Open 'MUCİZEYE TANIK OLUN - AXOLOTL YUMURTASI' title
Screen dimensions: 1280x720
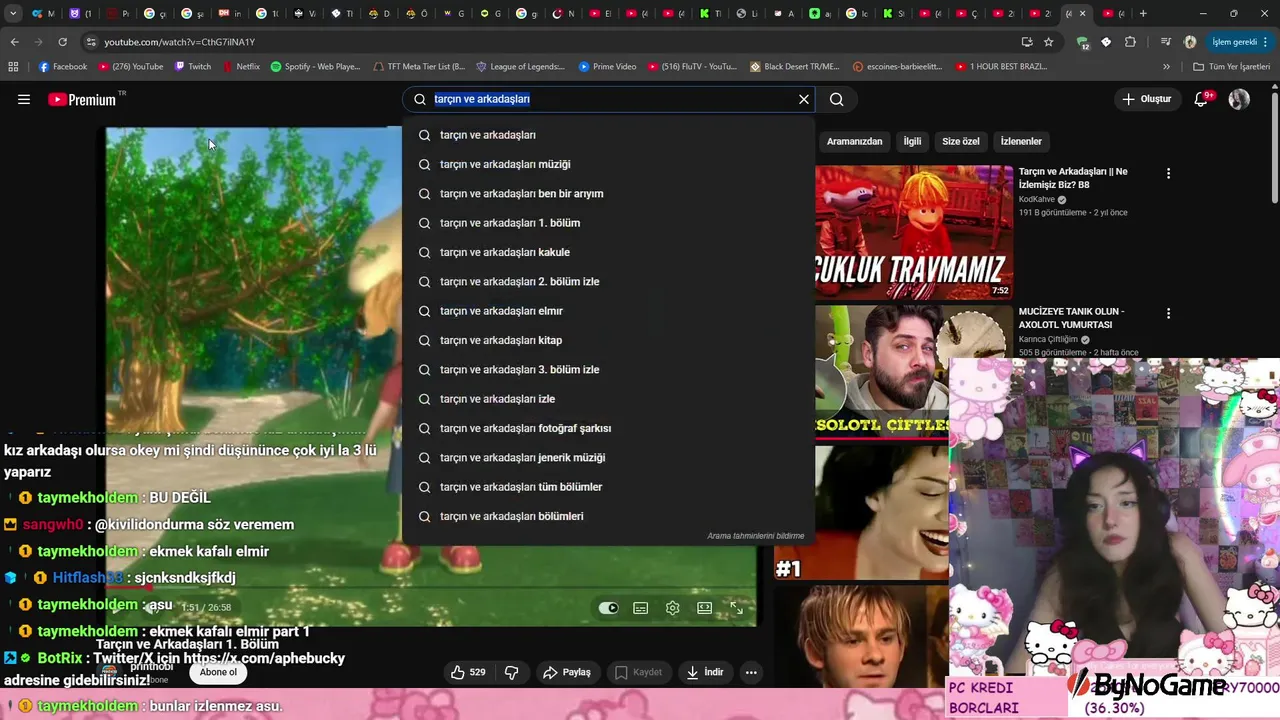pyautogui.click(x=1071, y=318)
